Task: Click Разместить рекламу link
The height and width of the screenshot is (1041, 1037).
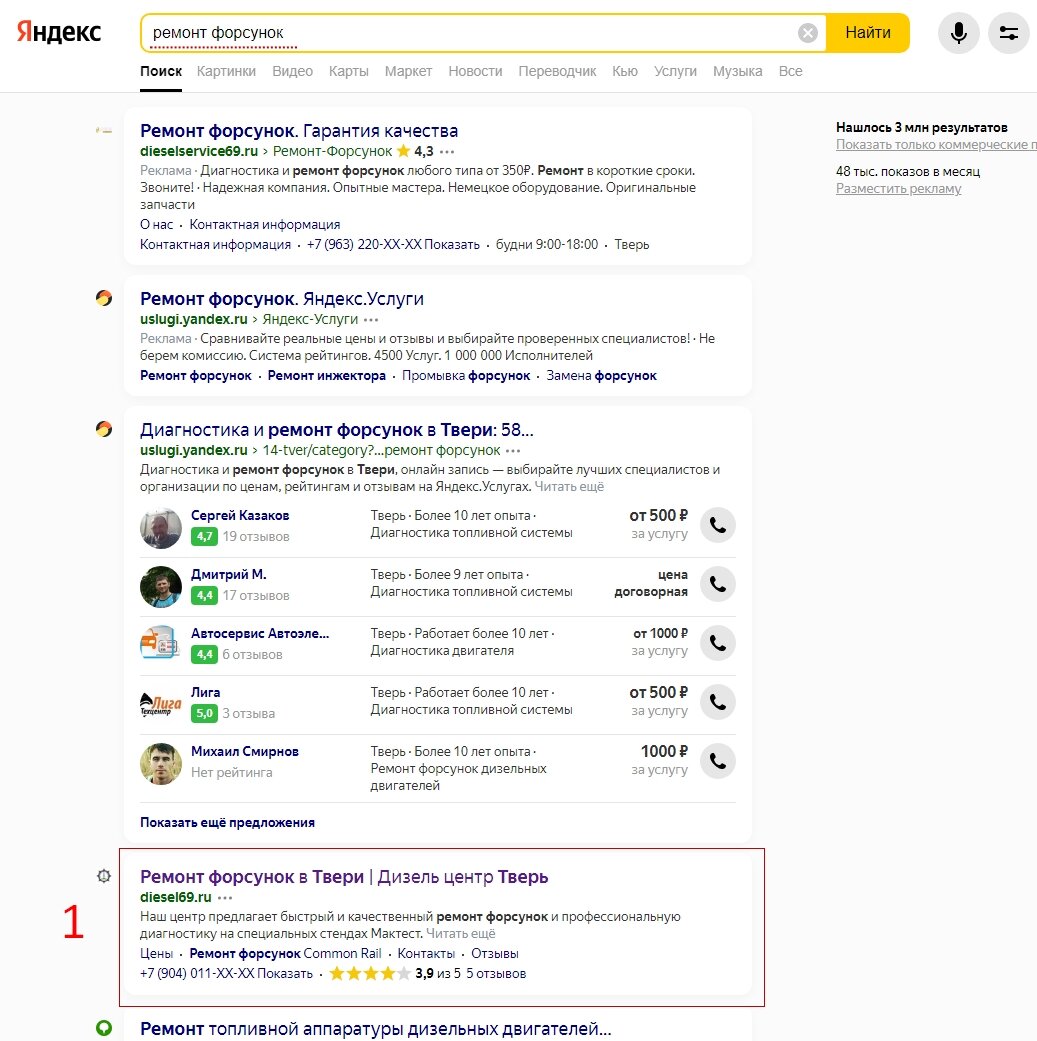Action: [898, 189]
